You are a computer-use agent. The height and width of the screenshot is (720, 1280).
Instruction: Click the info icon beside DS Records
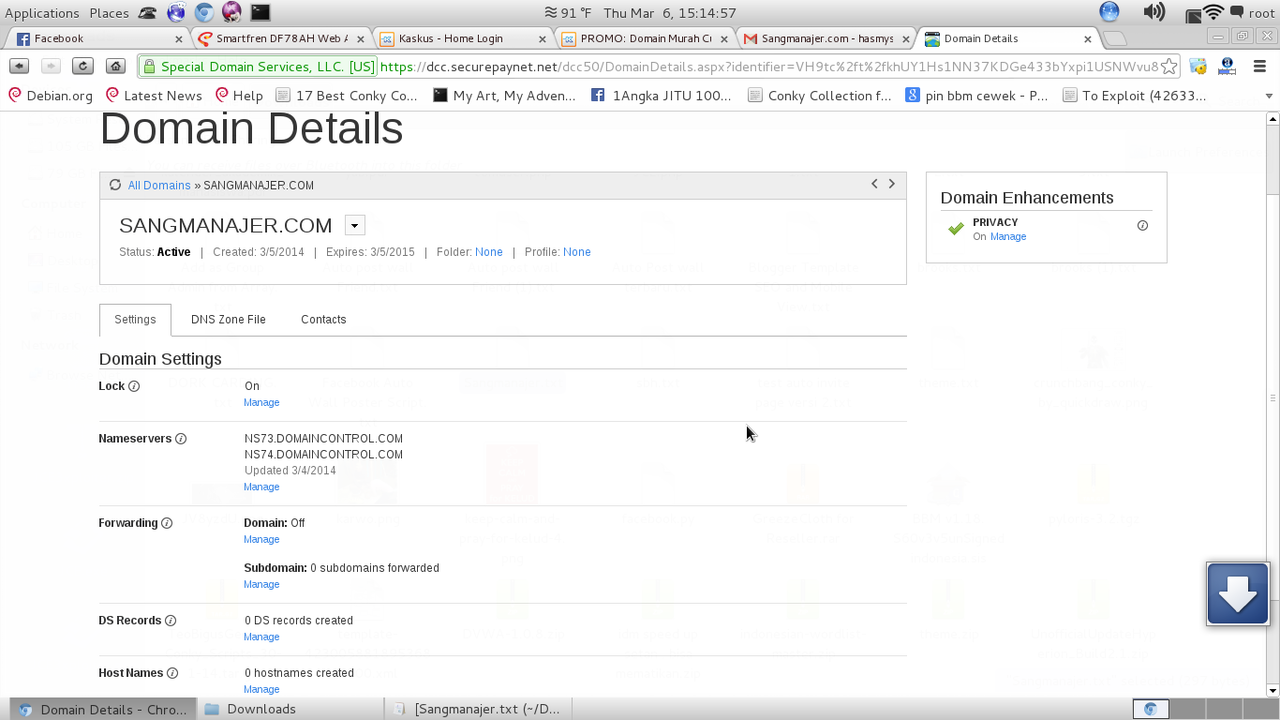[170, 621]
